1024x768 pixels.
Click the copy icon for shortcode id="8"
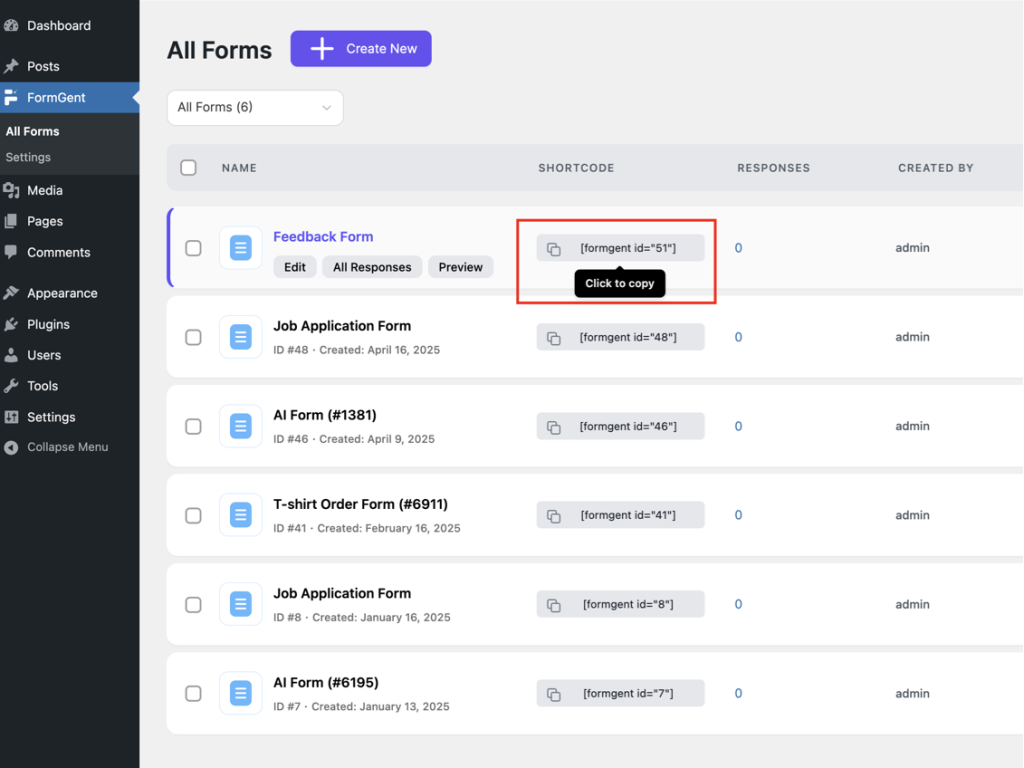[x=554, y=605]
